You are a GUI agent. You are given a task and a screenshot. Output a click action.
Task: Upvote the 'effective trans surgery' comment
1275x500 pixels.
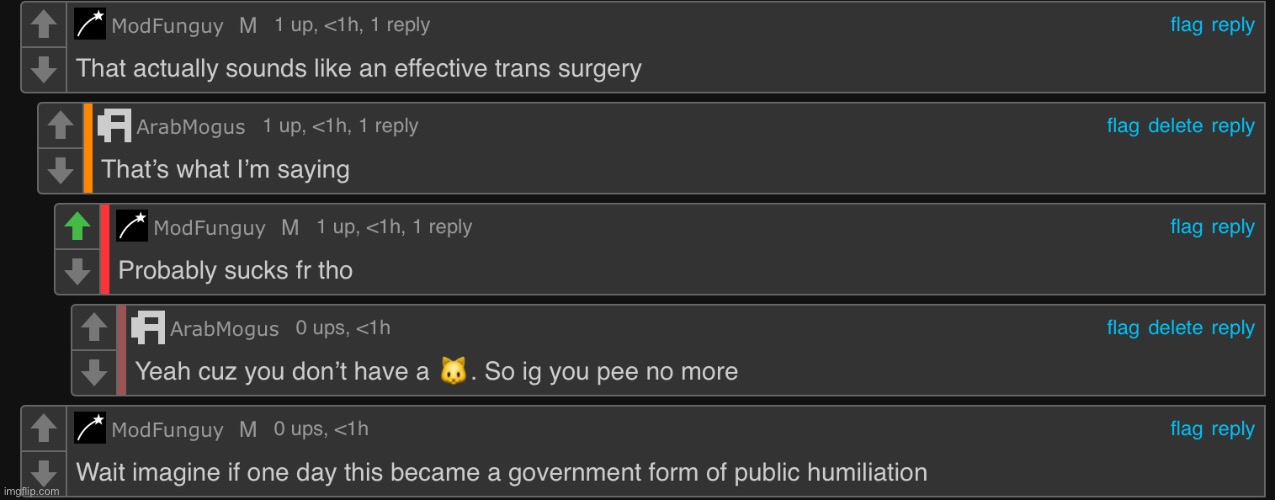(43, 26)
